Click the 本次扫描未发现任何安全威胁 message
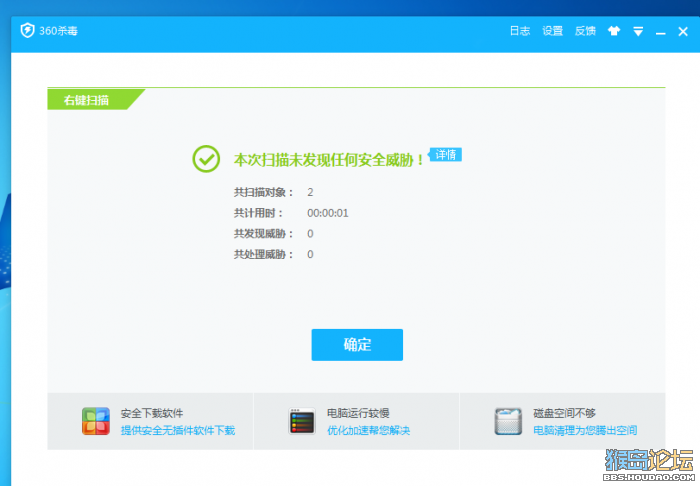Viewport: 700px width, 486px height. [329, 160]
